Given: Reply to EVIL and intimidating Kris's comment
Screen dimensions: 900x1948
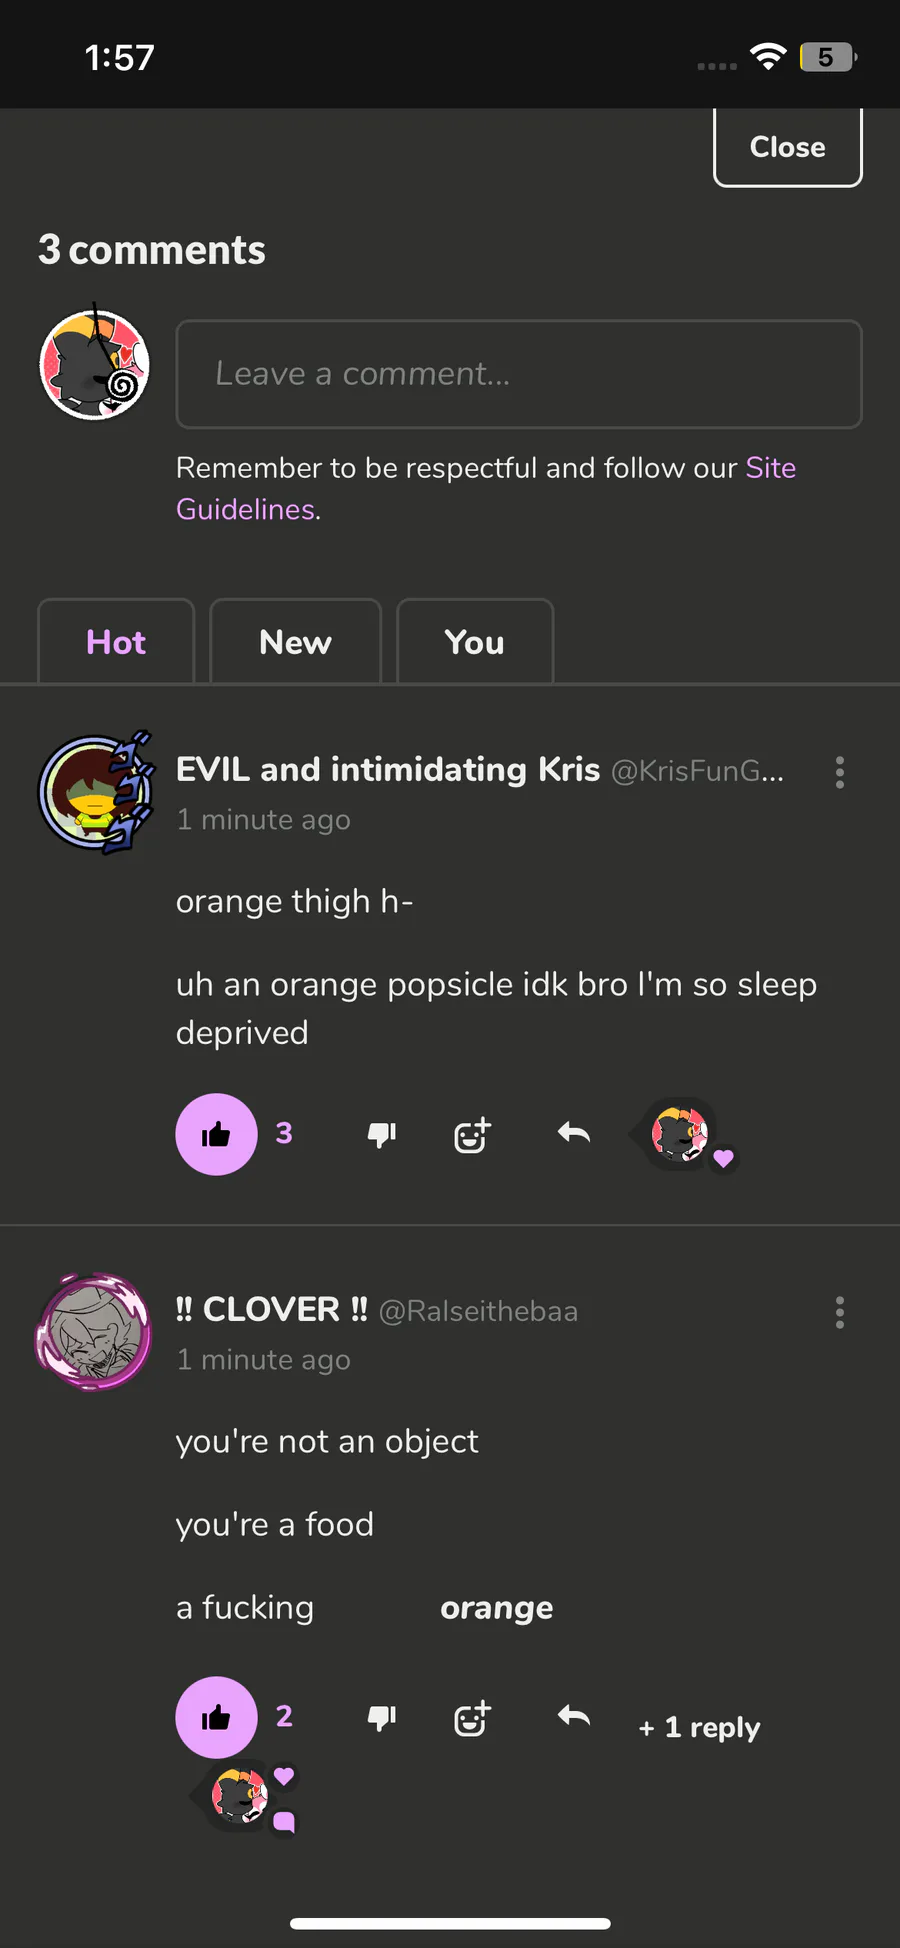Looking at the screenshot, I should (x=574, y=1133).
